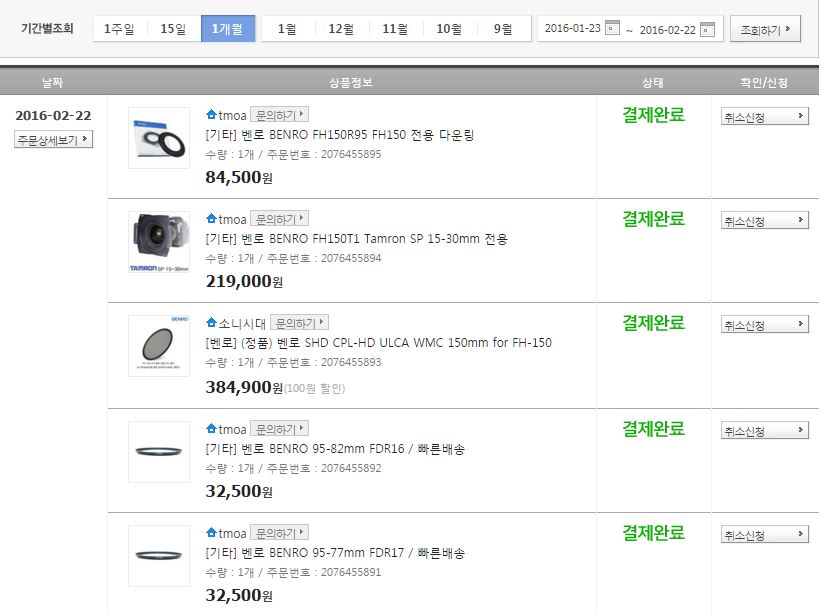Click the start date field 2016-01-23
Viewport: 823px width, 615px height.
pos(573,28)
